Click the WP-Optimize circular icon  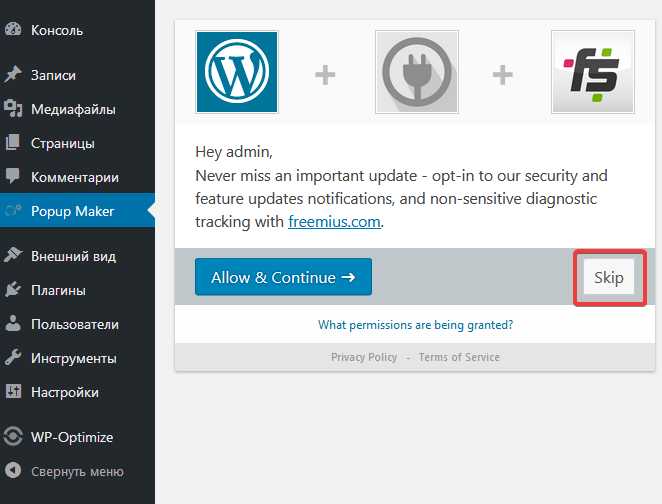(13, 436)
